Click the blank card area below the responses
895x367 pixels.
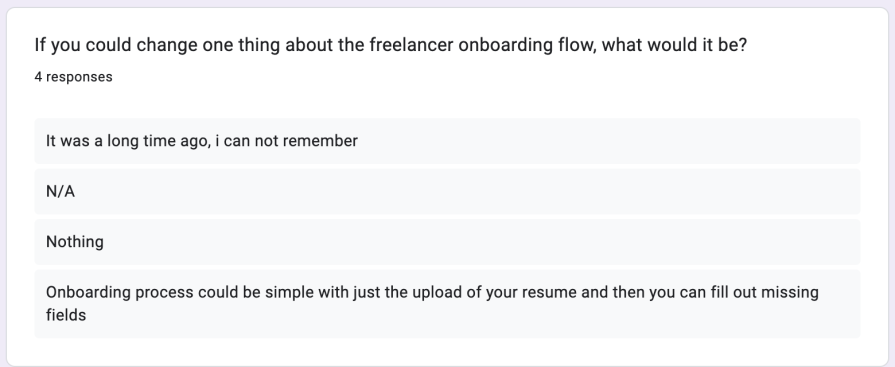point(447,352)
